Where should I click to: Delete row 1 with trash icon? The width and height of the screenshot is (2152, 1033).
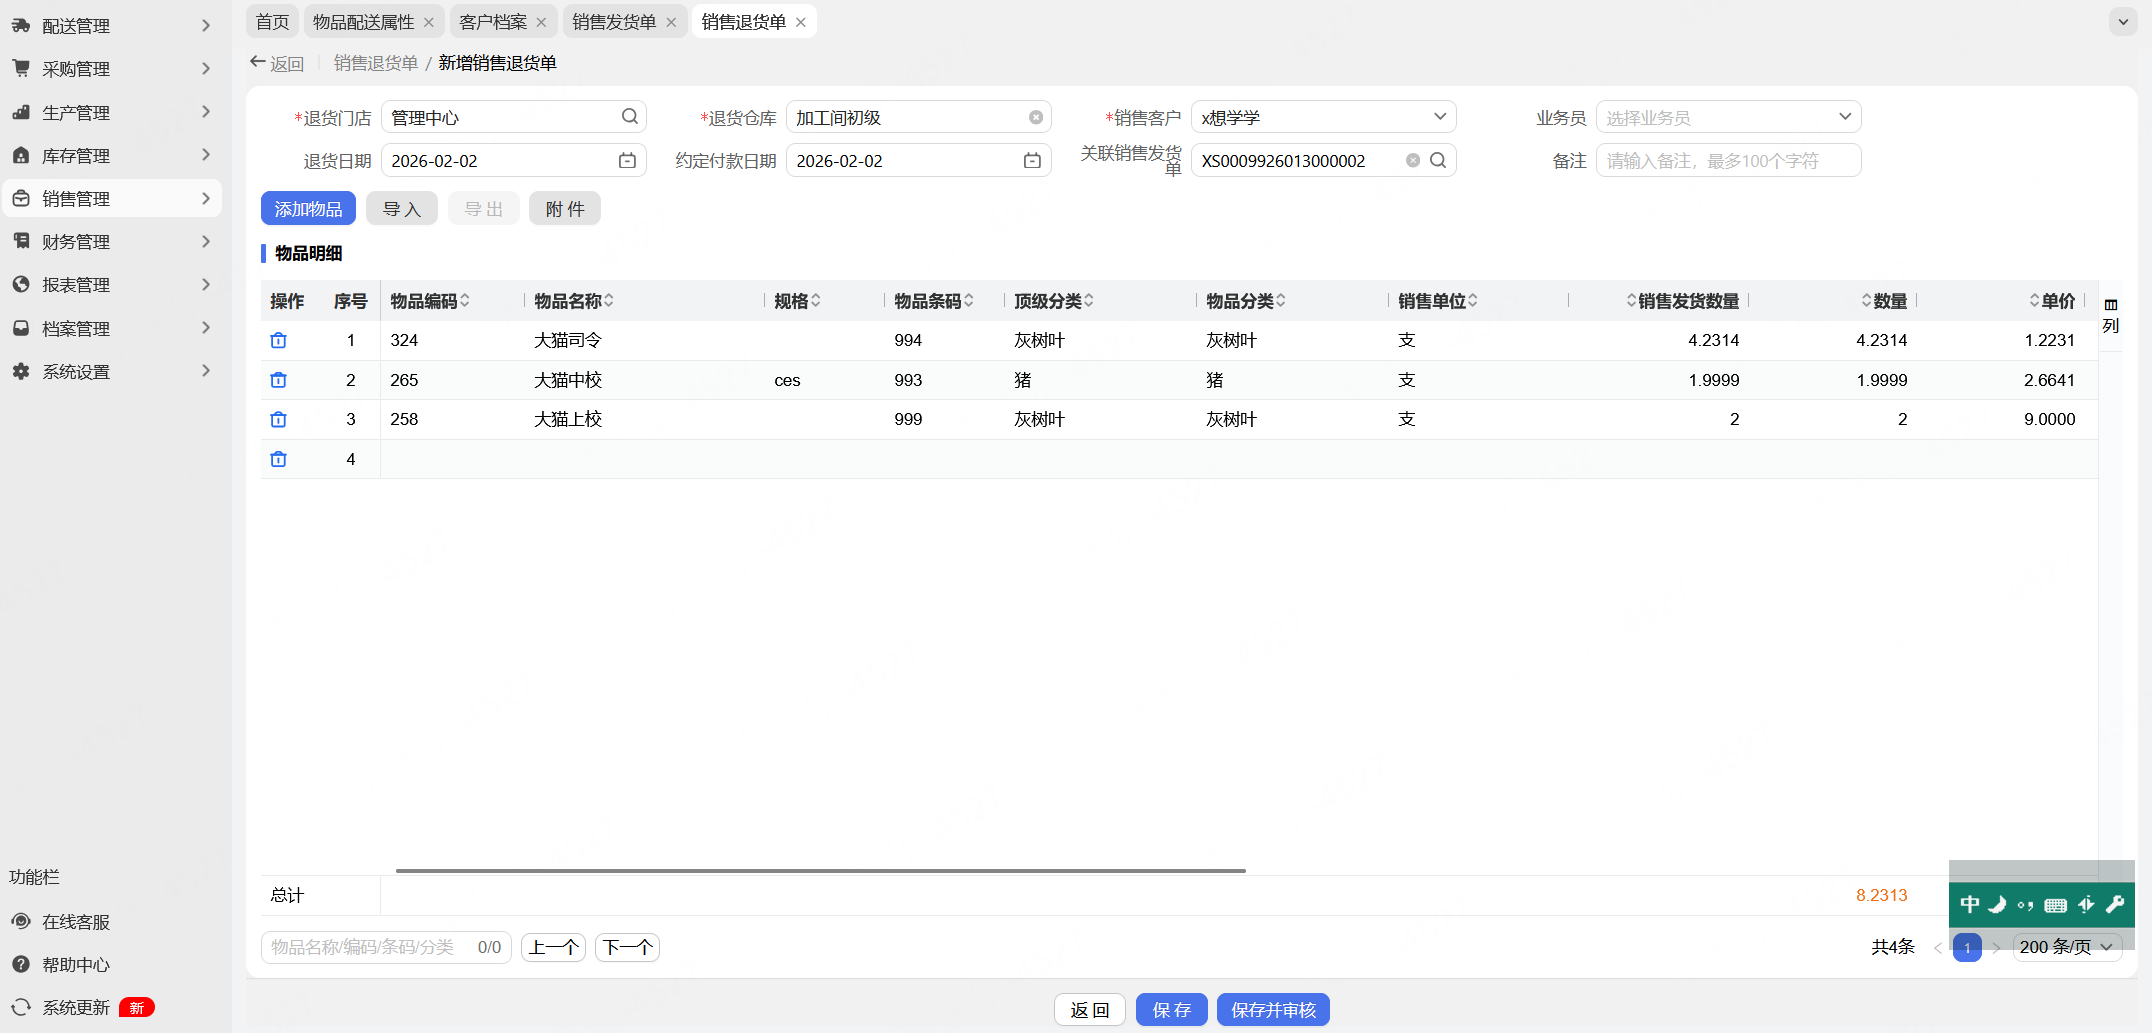(x=278, y=340)
